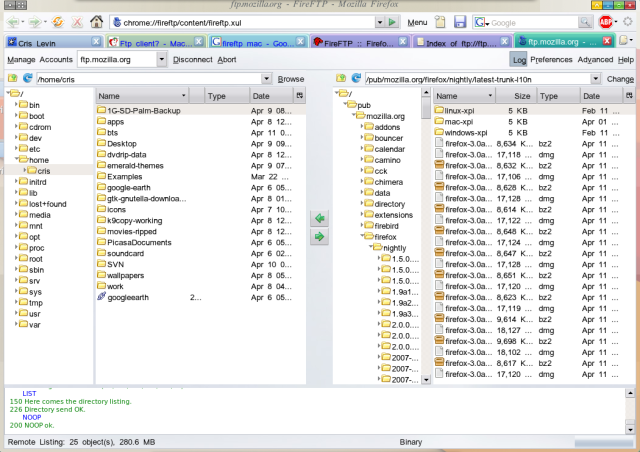Viewport: 640px width, 452px height.
Task: Open FireFTP Preferences
Action: (551, 60)
